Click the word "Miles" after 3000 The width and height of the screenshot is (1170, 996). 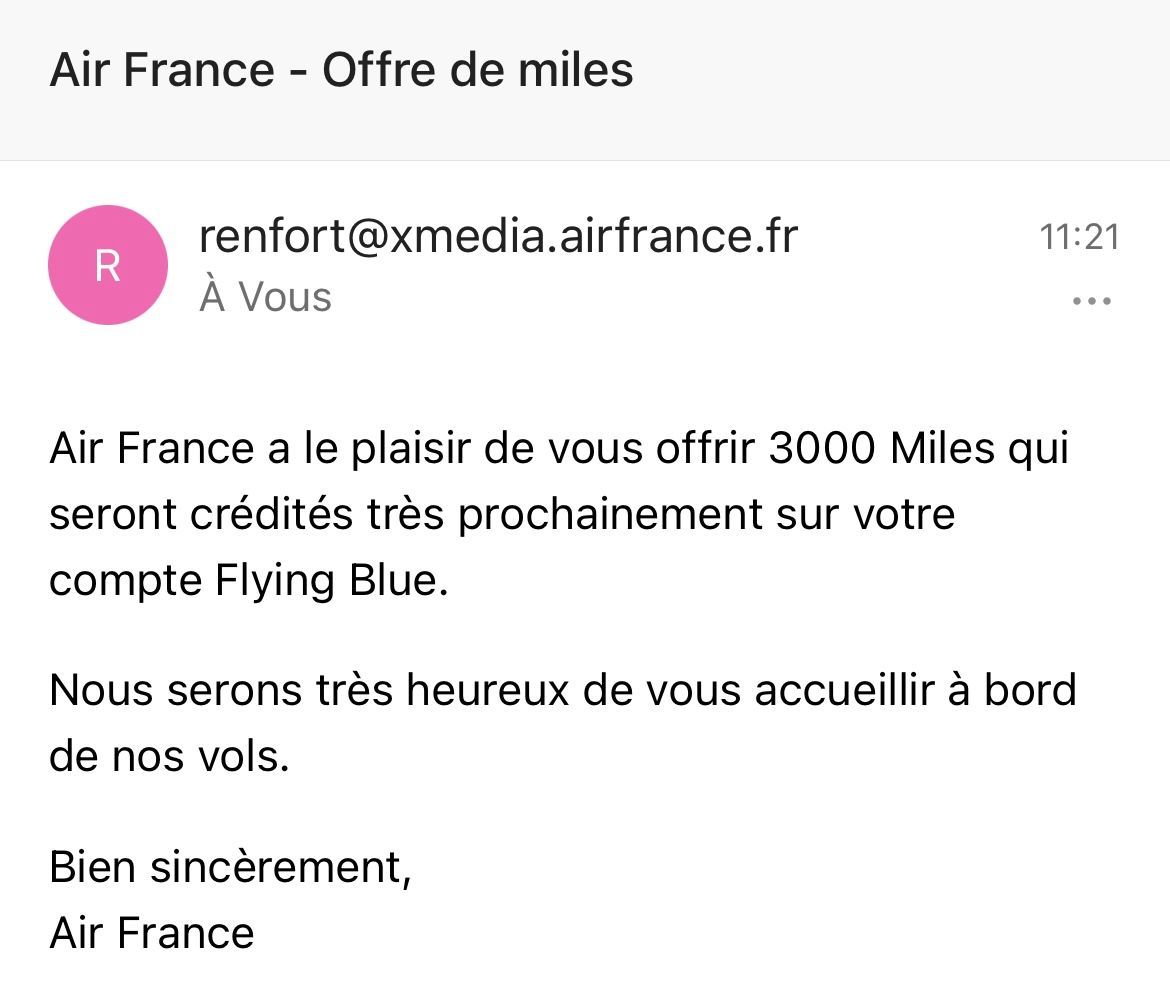(x=942, y=449)
